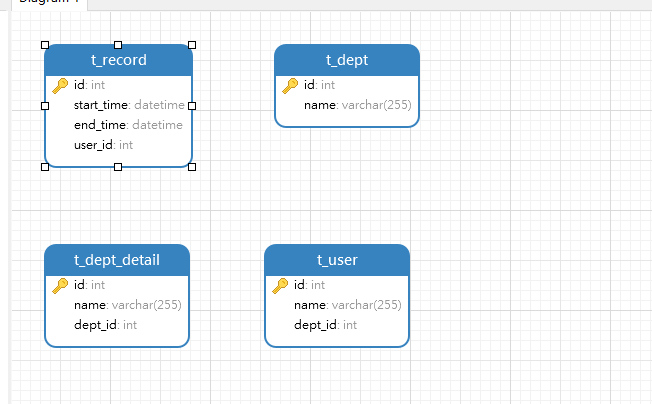The image size is (652, 404).
Task: Click bottom-right resize handle of t_record
Action: [x=192, y=167]
